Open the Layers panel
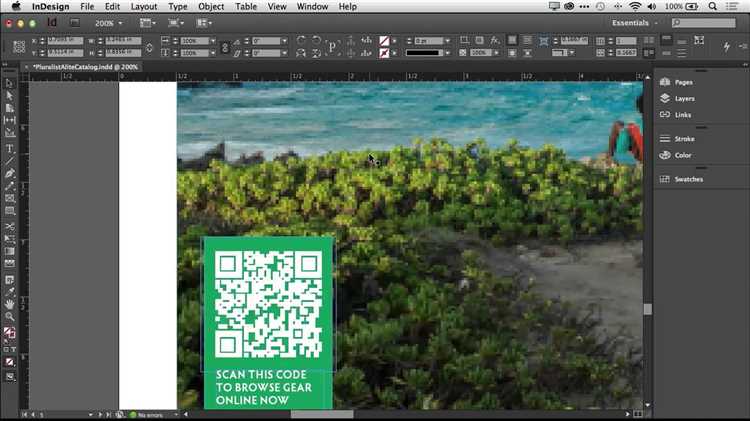The height and width of the screenshot is (421, 750). 677,99
